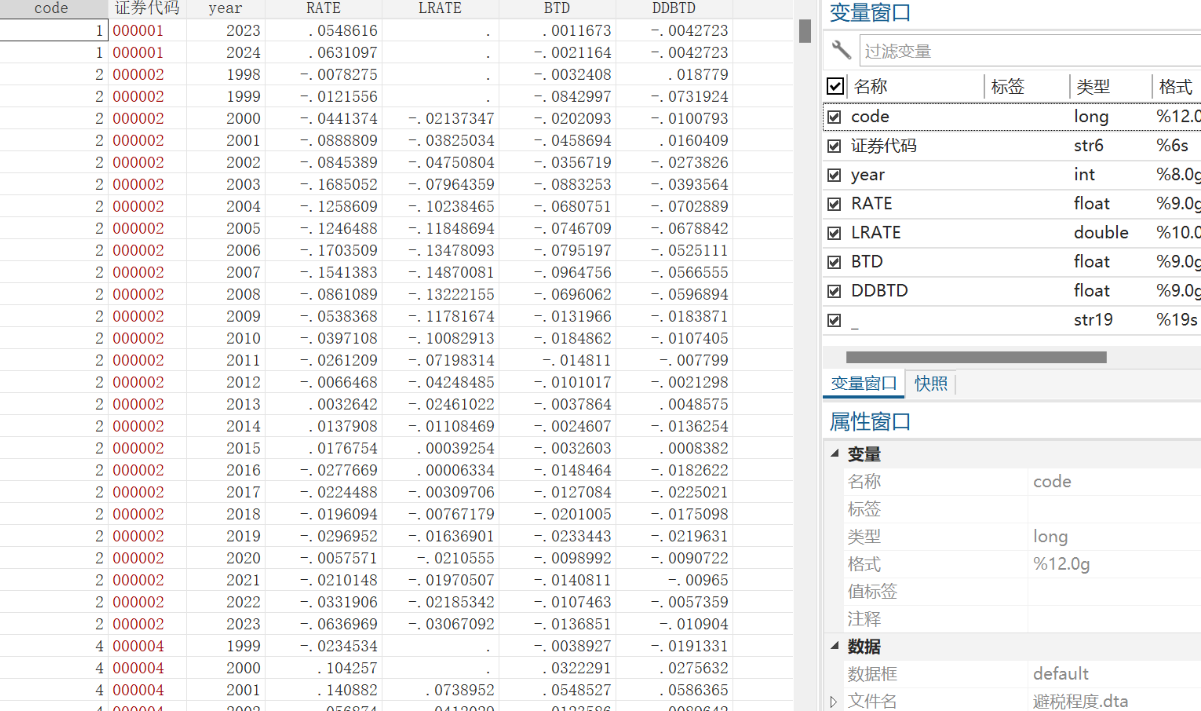Click BTD cell -.0842997

[557, 97]
